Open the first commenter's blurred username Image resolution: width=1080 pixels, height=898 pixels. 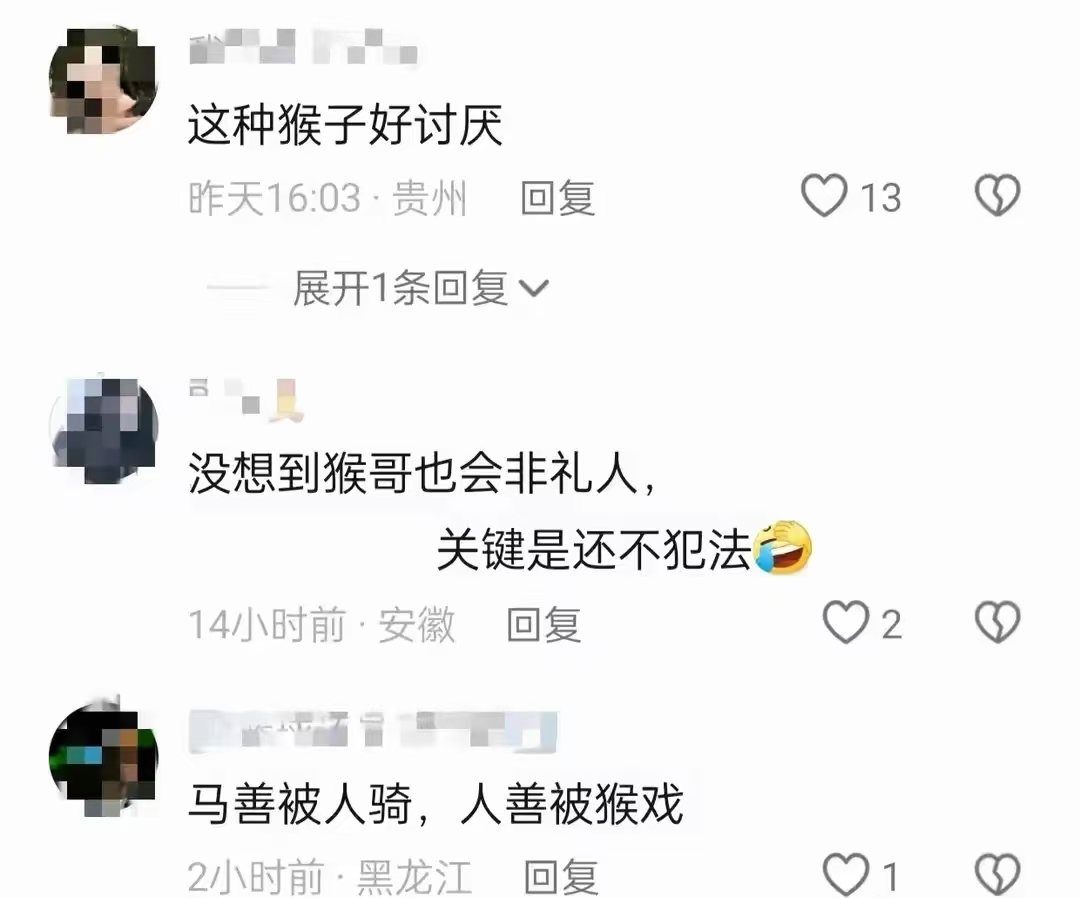click(x=303, y=48)
